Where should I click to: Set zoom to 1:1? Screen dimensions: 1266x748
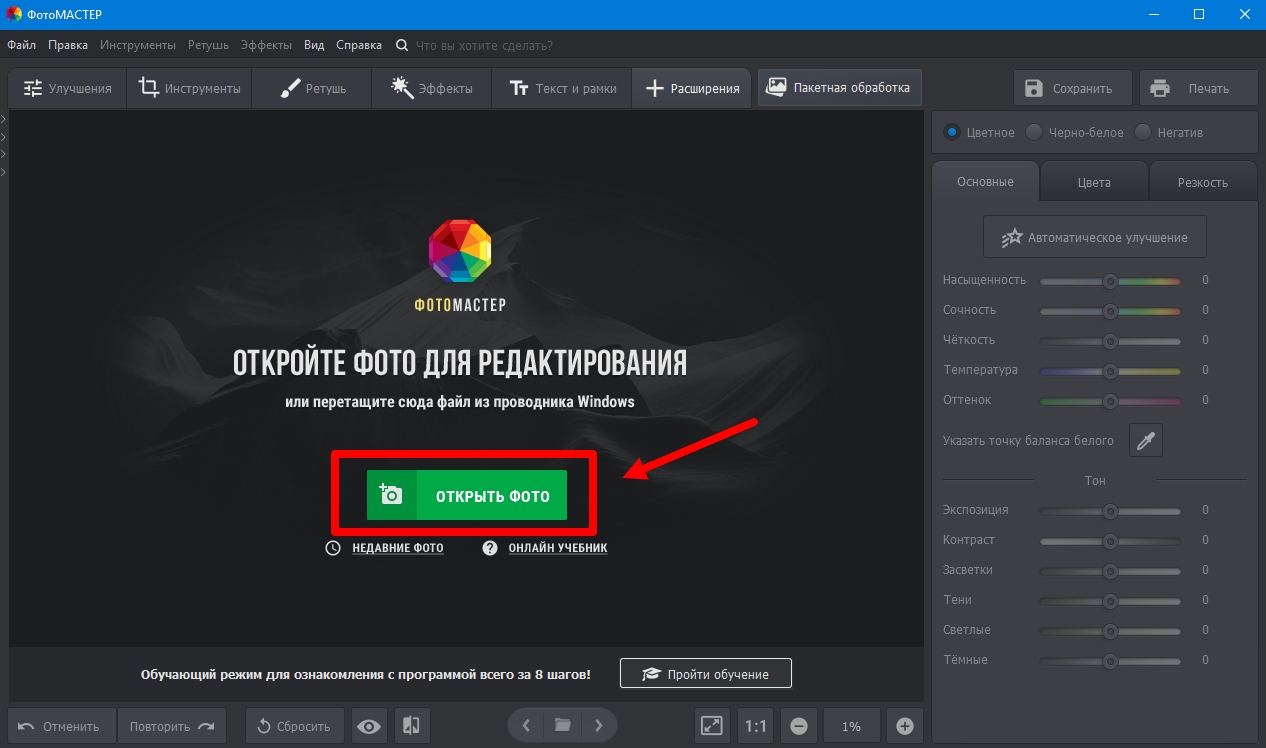click(756, 726)
